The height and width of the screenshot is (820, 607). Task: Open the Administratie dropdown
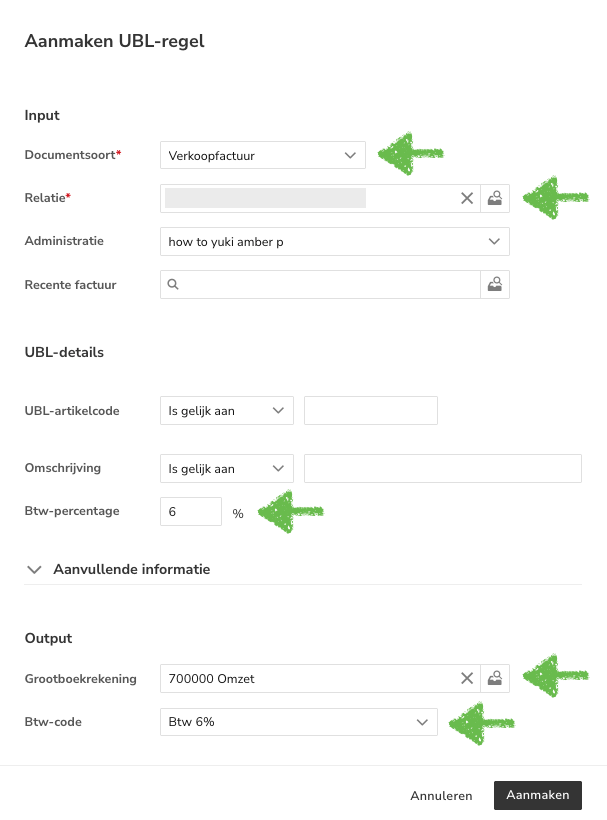coord(334,241)
